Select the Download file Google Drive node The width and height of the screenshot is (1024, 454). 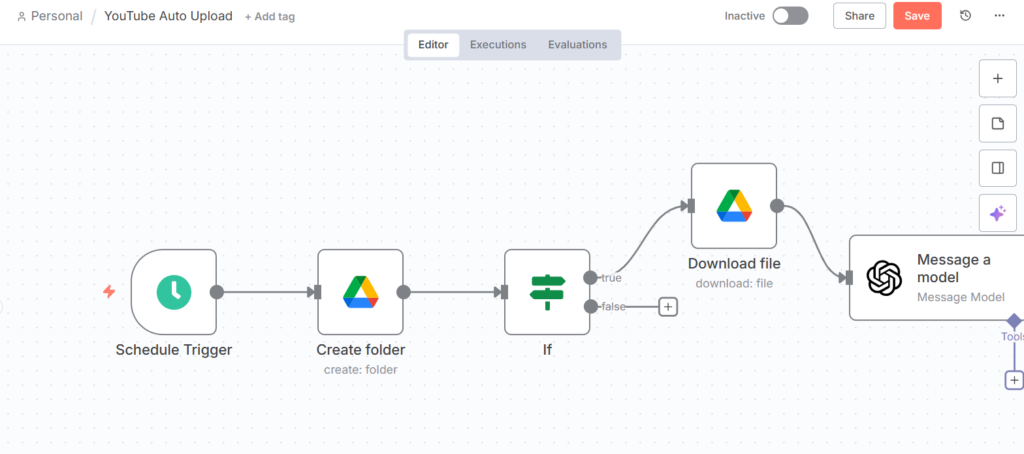[x=733, y=206]
